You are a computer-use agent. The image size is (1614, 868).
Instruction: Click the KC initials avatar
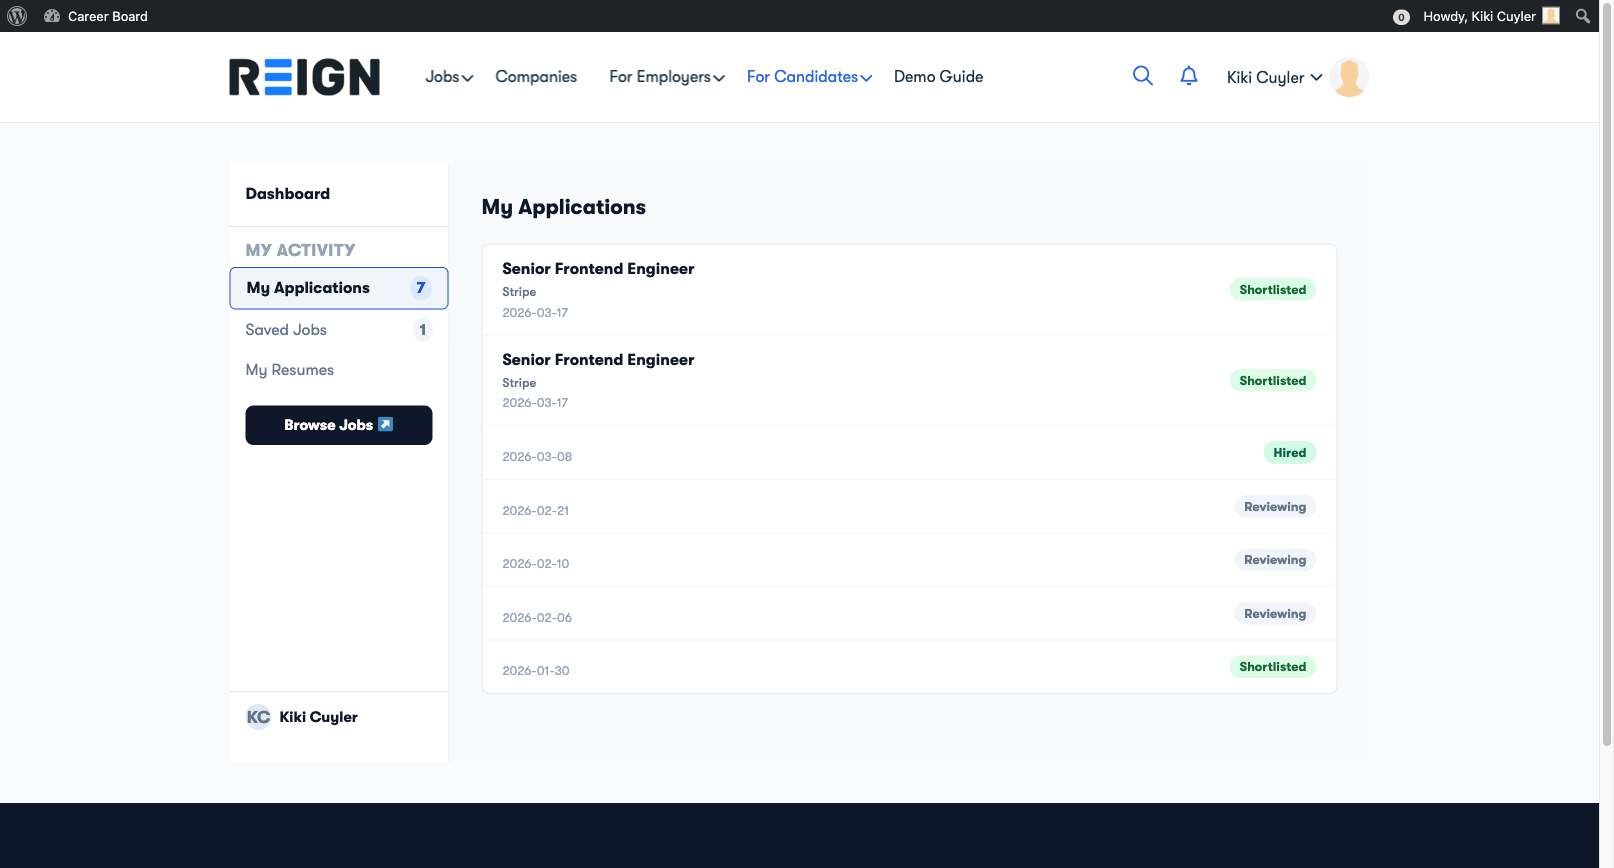coord(258,717)
